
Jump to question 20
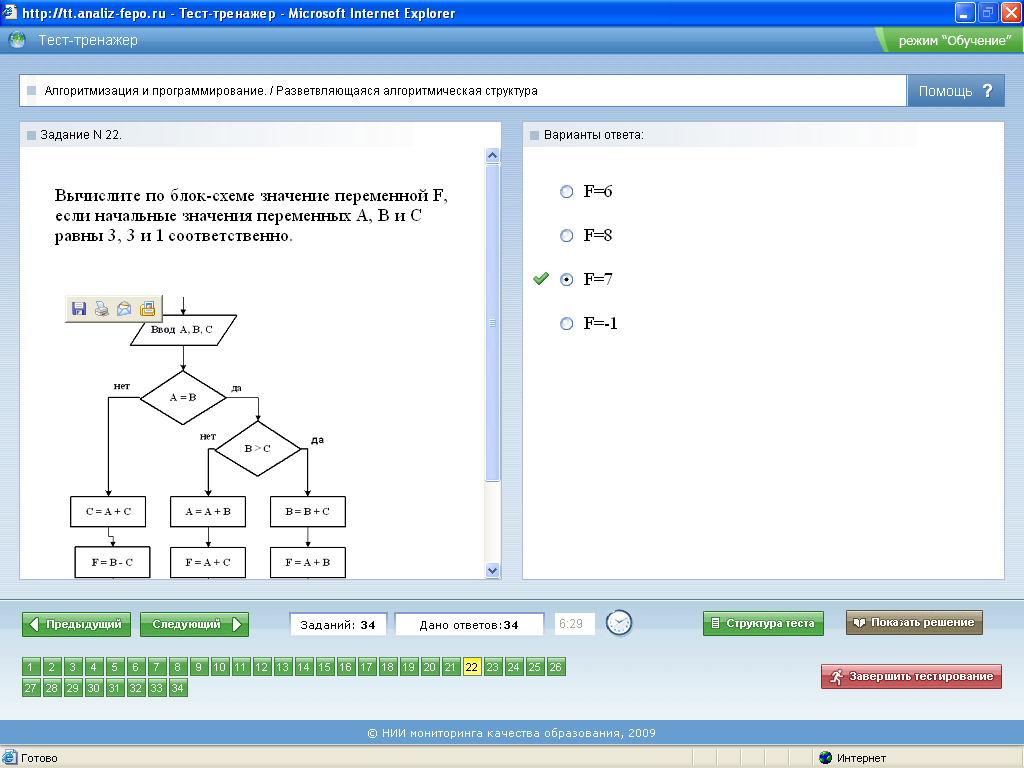[429, 667]
